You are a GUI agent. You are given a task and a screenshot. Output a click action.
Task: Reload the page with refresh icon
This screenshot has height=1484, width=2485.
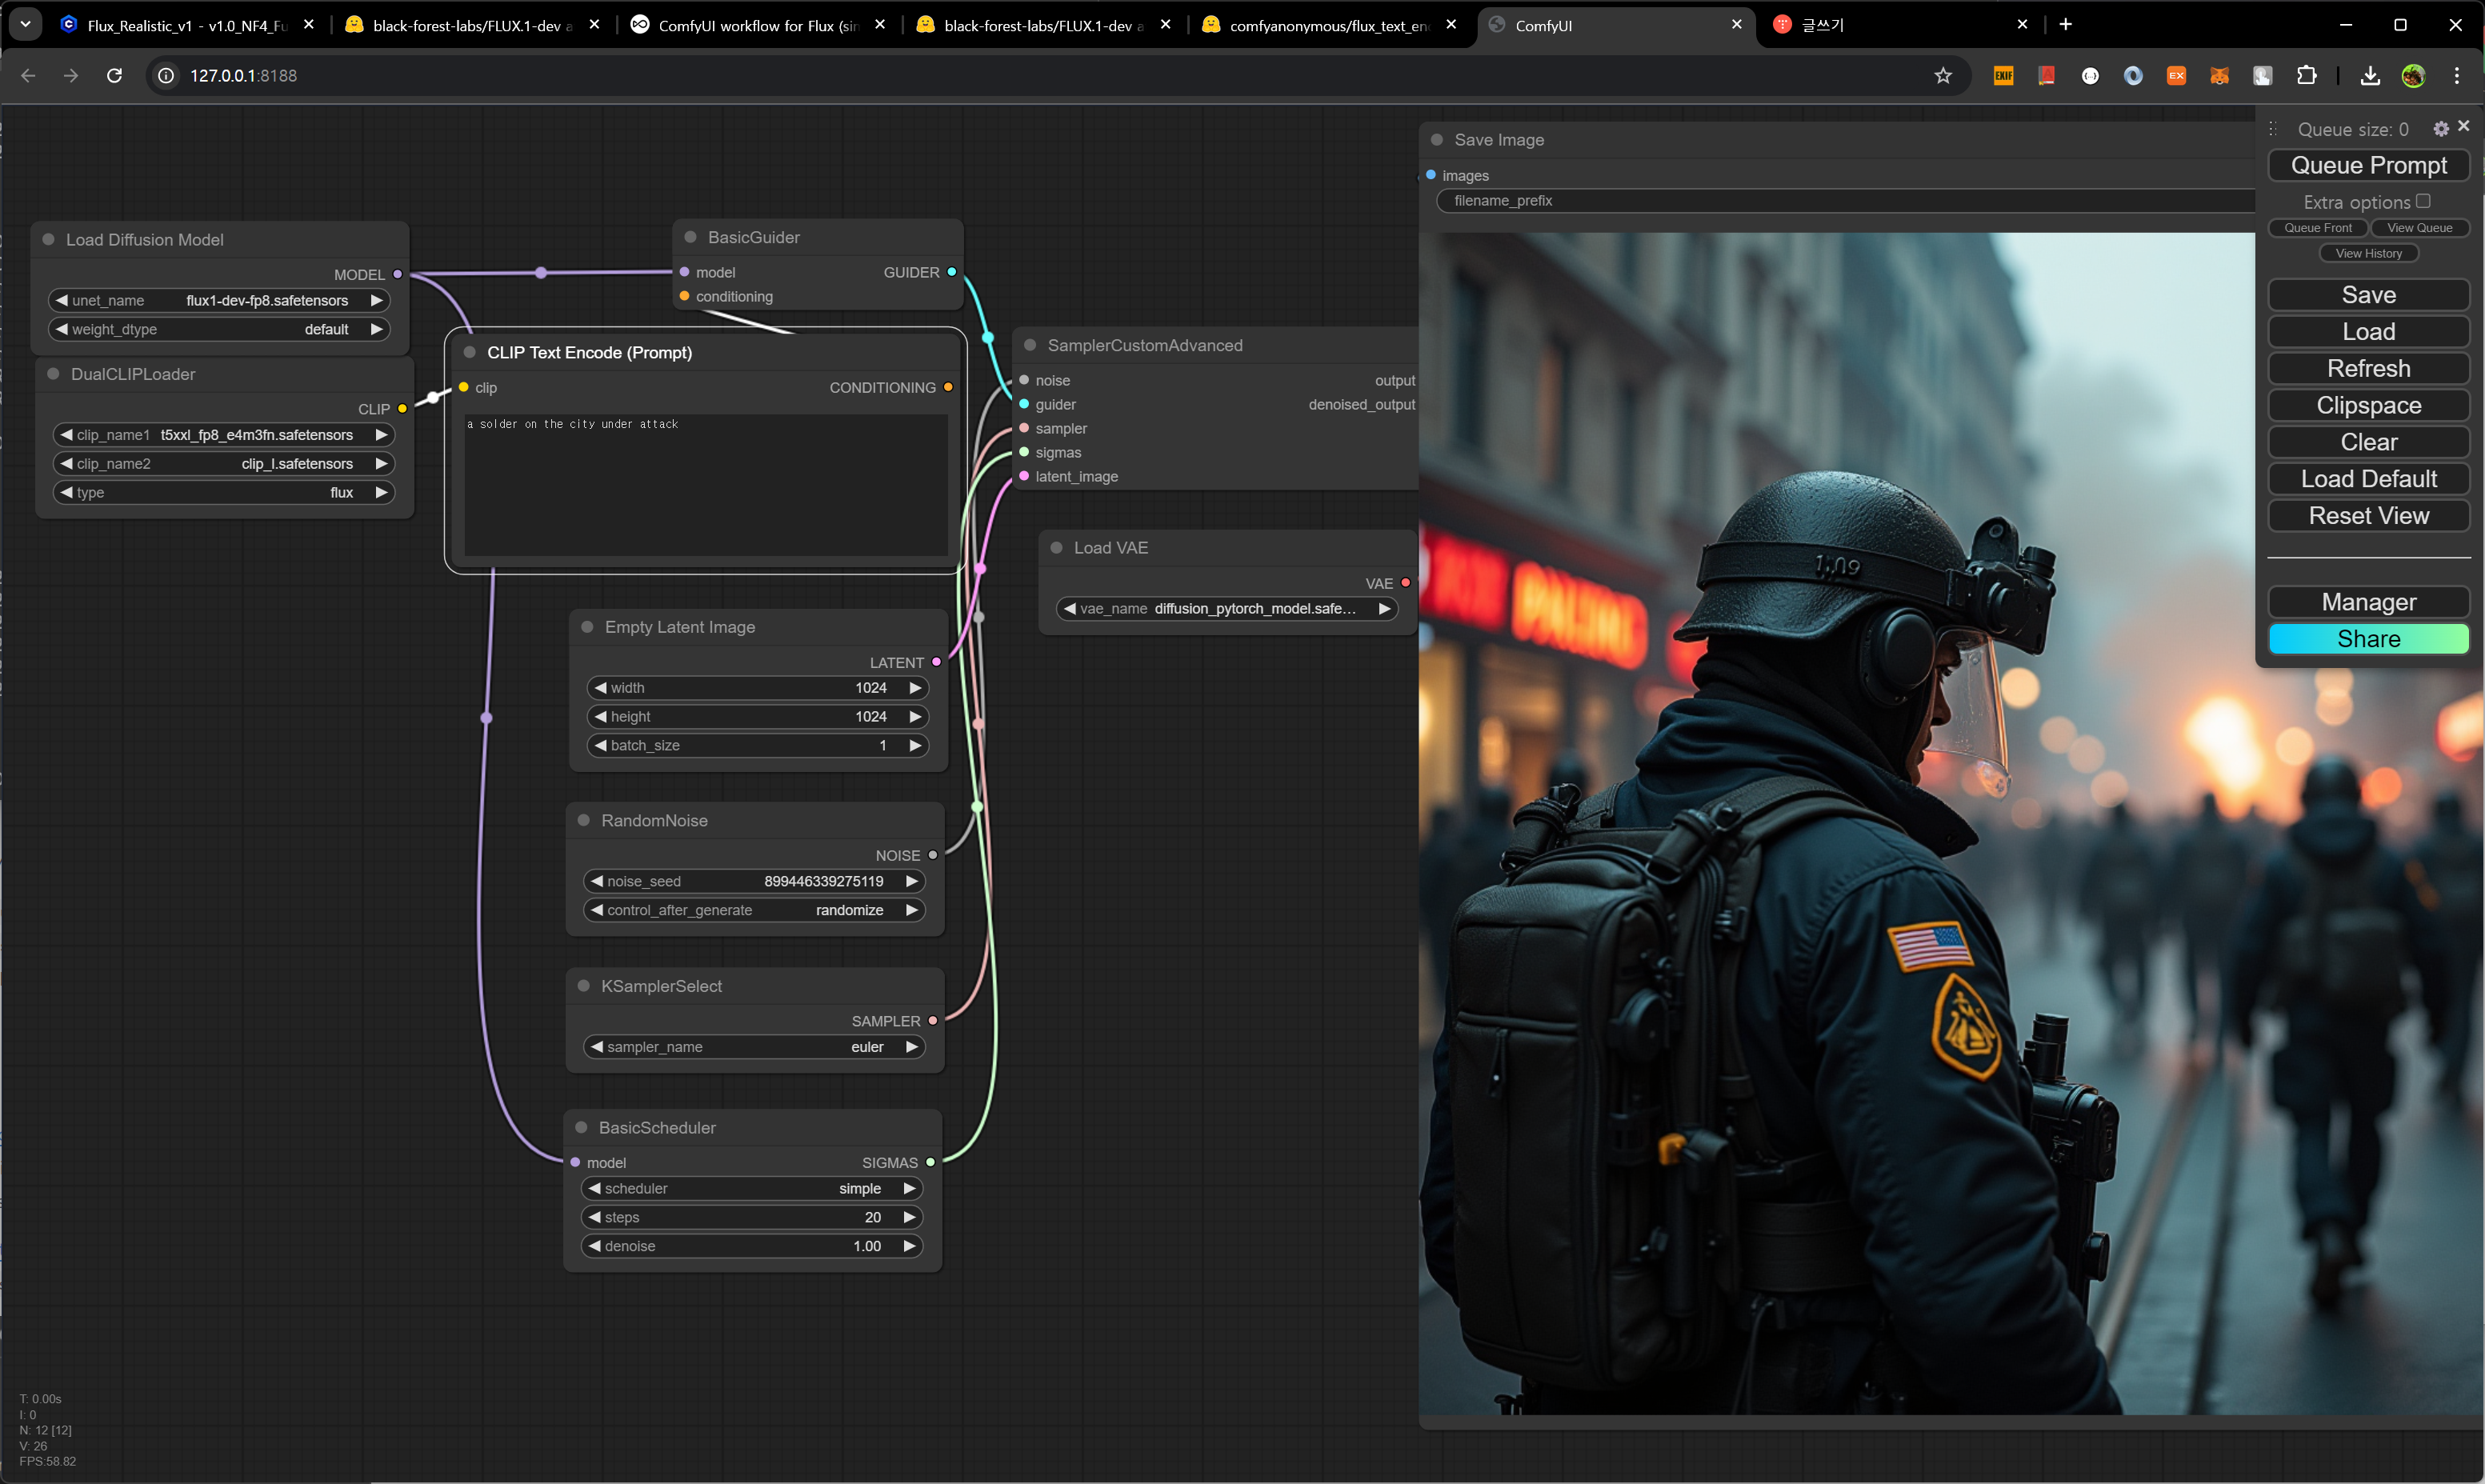(114, 76)
